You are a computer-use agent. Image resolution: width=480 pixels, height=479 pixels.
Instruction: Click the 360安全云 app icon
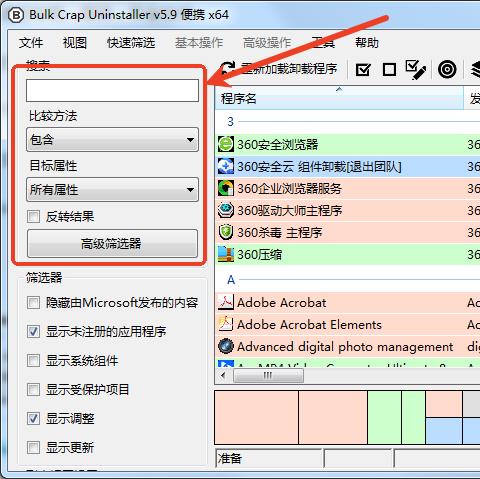[x=226, y=166]
